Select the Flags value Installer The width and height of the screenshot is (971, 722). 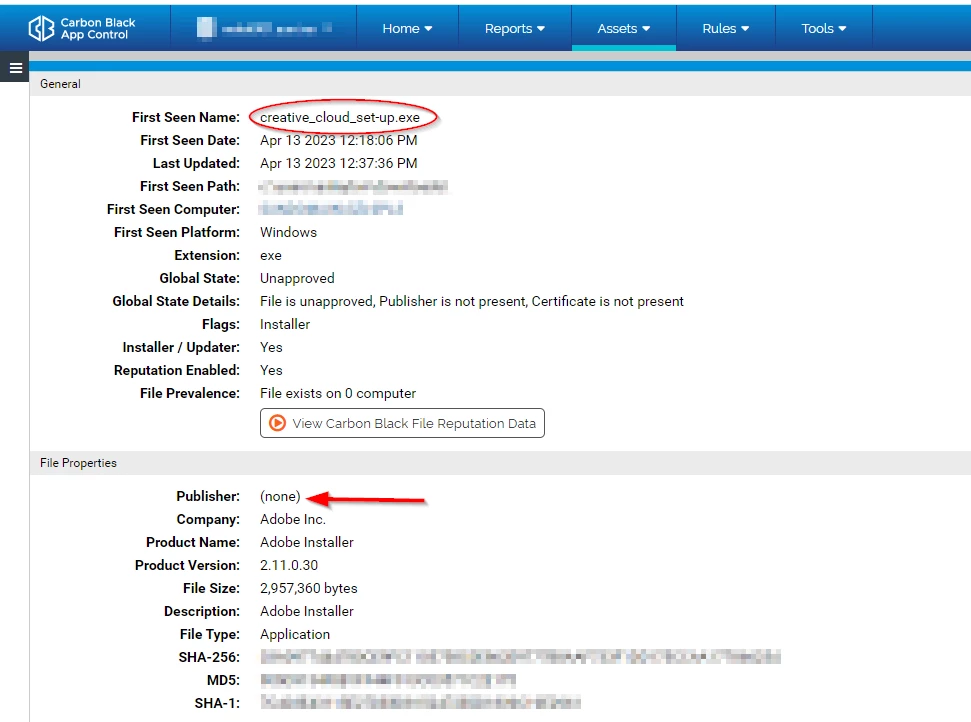(285, 324)
